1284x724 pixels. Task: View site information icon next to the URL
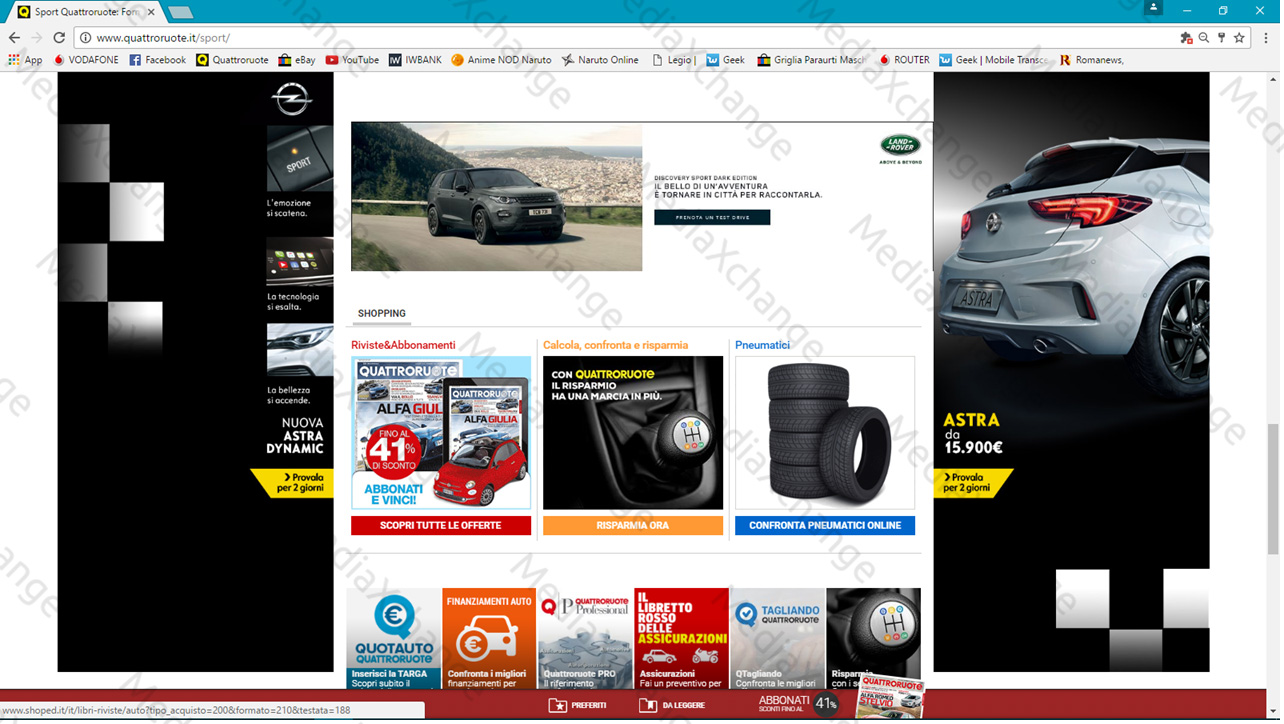(x=86, y=38)
